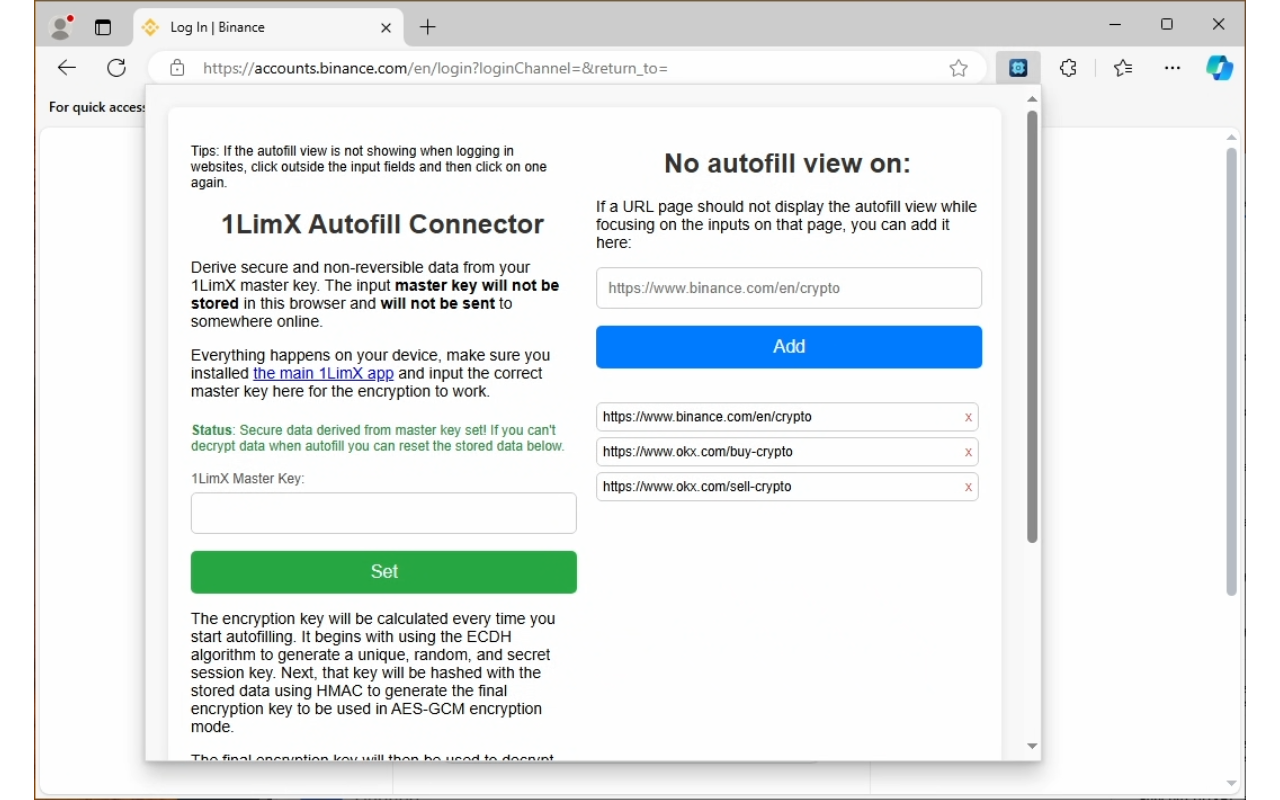Open the Extensions puzzle icon
Viewport: 1280px width, 800px height.
1068,68
